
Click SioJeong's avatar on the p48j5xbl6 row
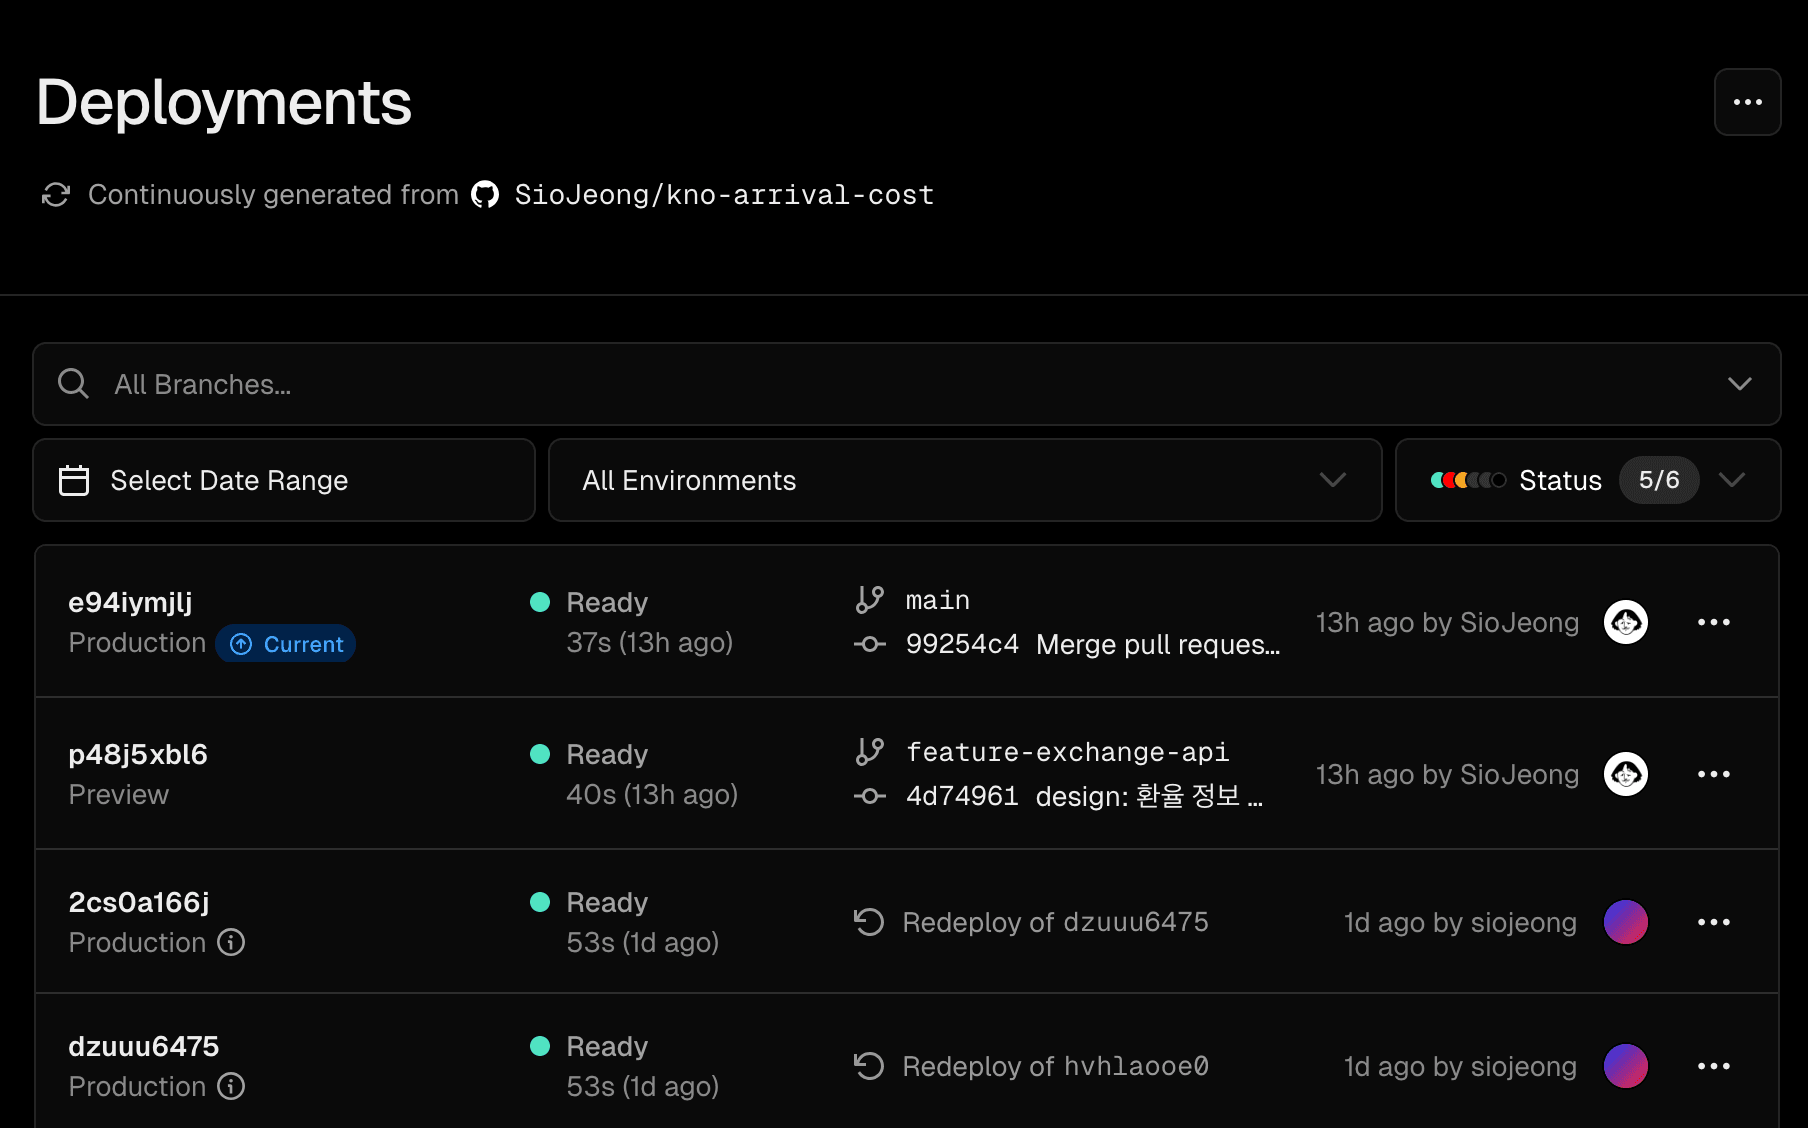[x=1626, y=774]
